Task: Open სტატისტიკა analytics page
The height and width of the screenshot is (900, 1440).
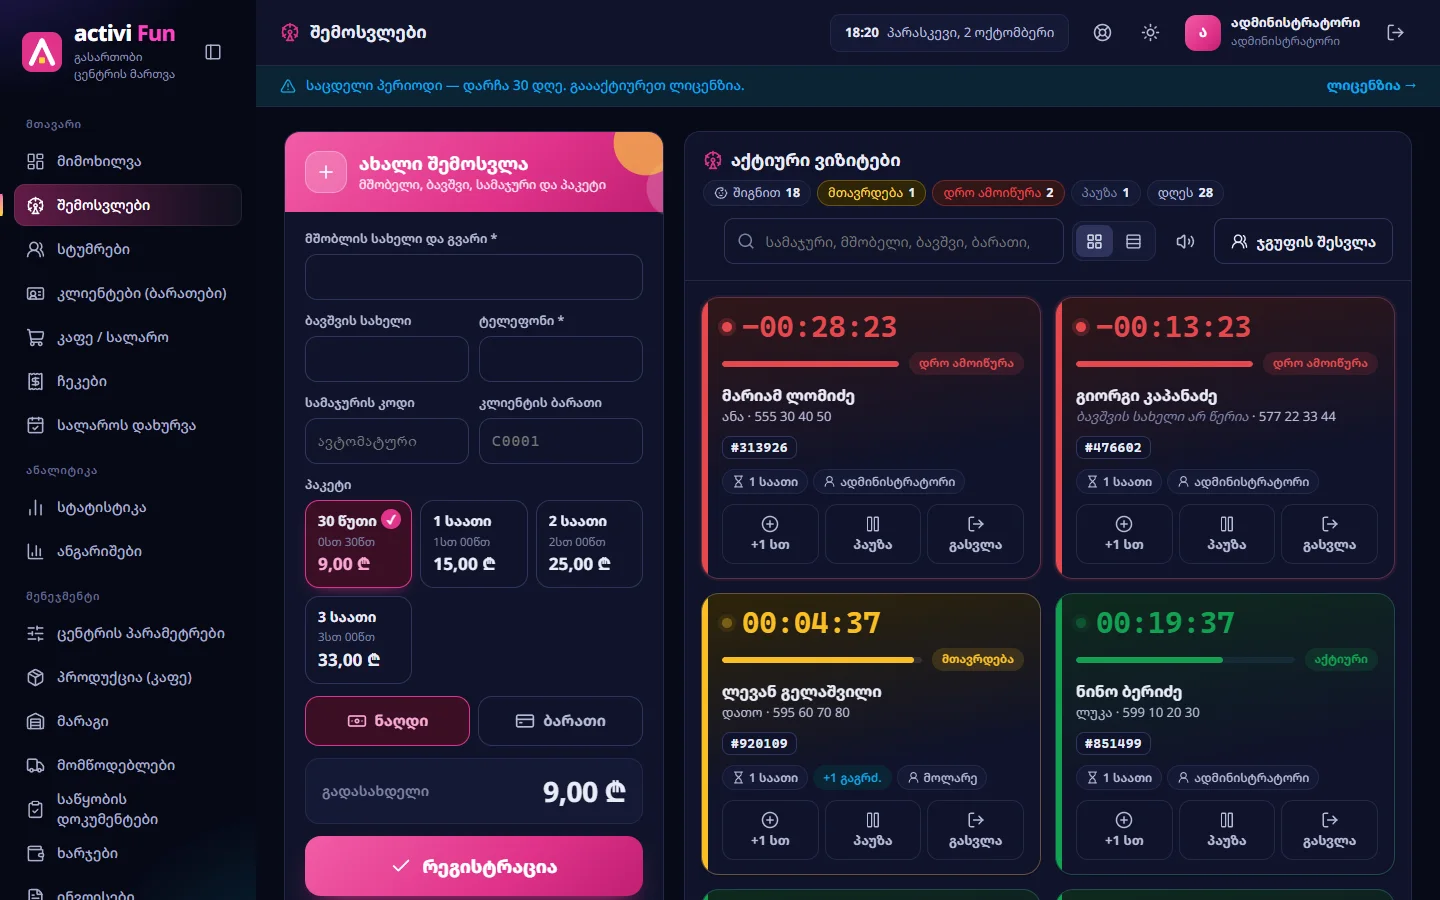Action: pyautogui.click(x=128, y=507)
